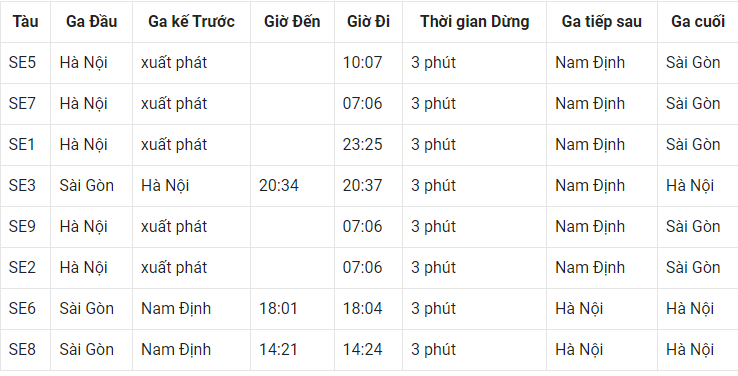Click arrival time 18:01

point(278,308)
